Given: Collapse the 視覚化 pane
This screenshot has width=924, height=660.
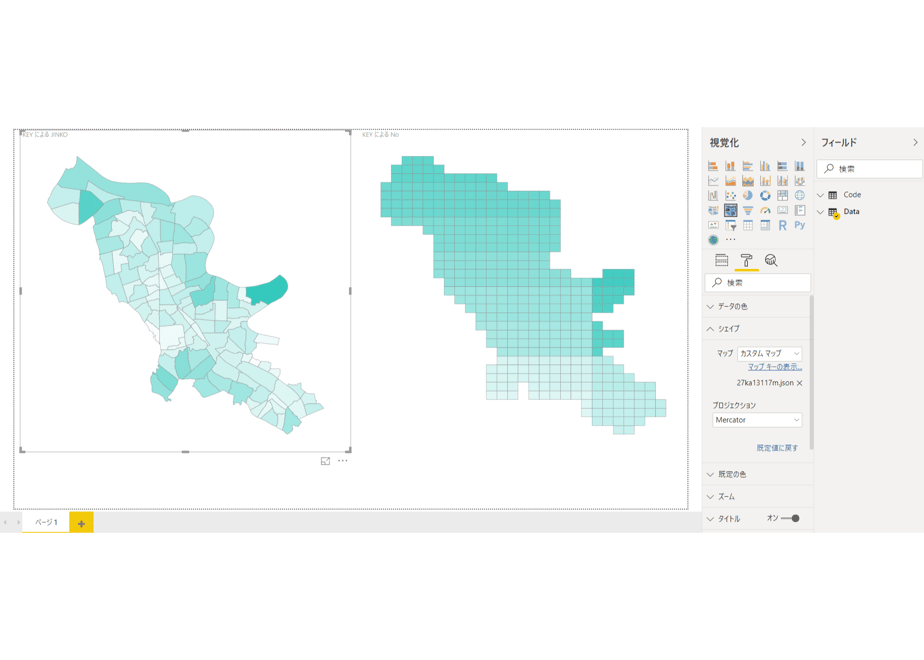Looking at the screenshot, I should (x=803, y=143).
